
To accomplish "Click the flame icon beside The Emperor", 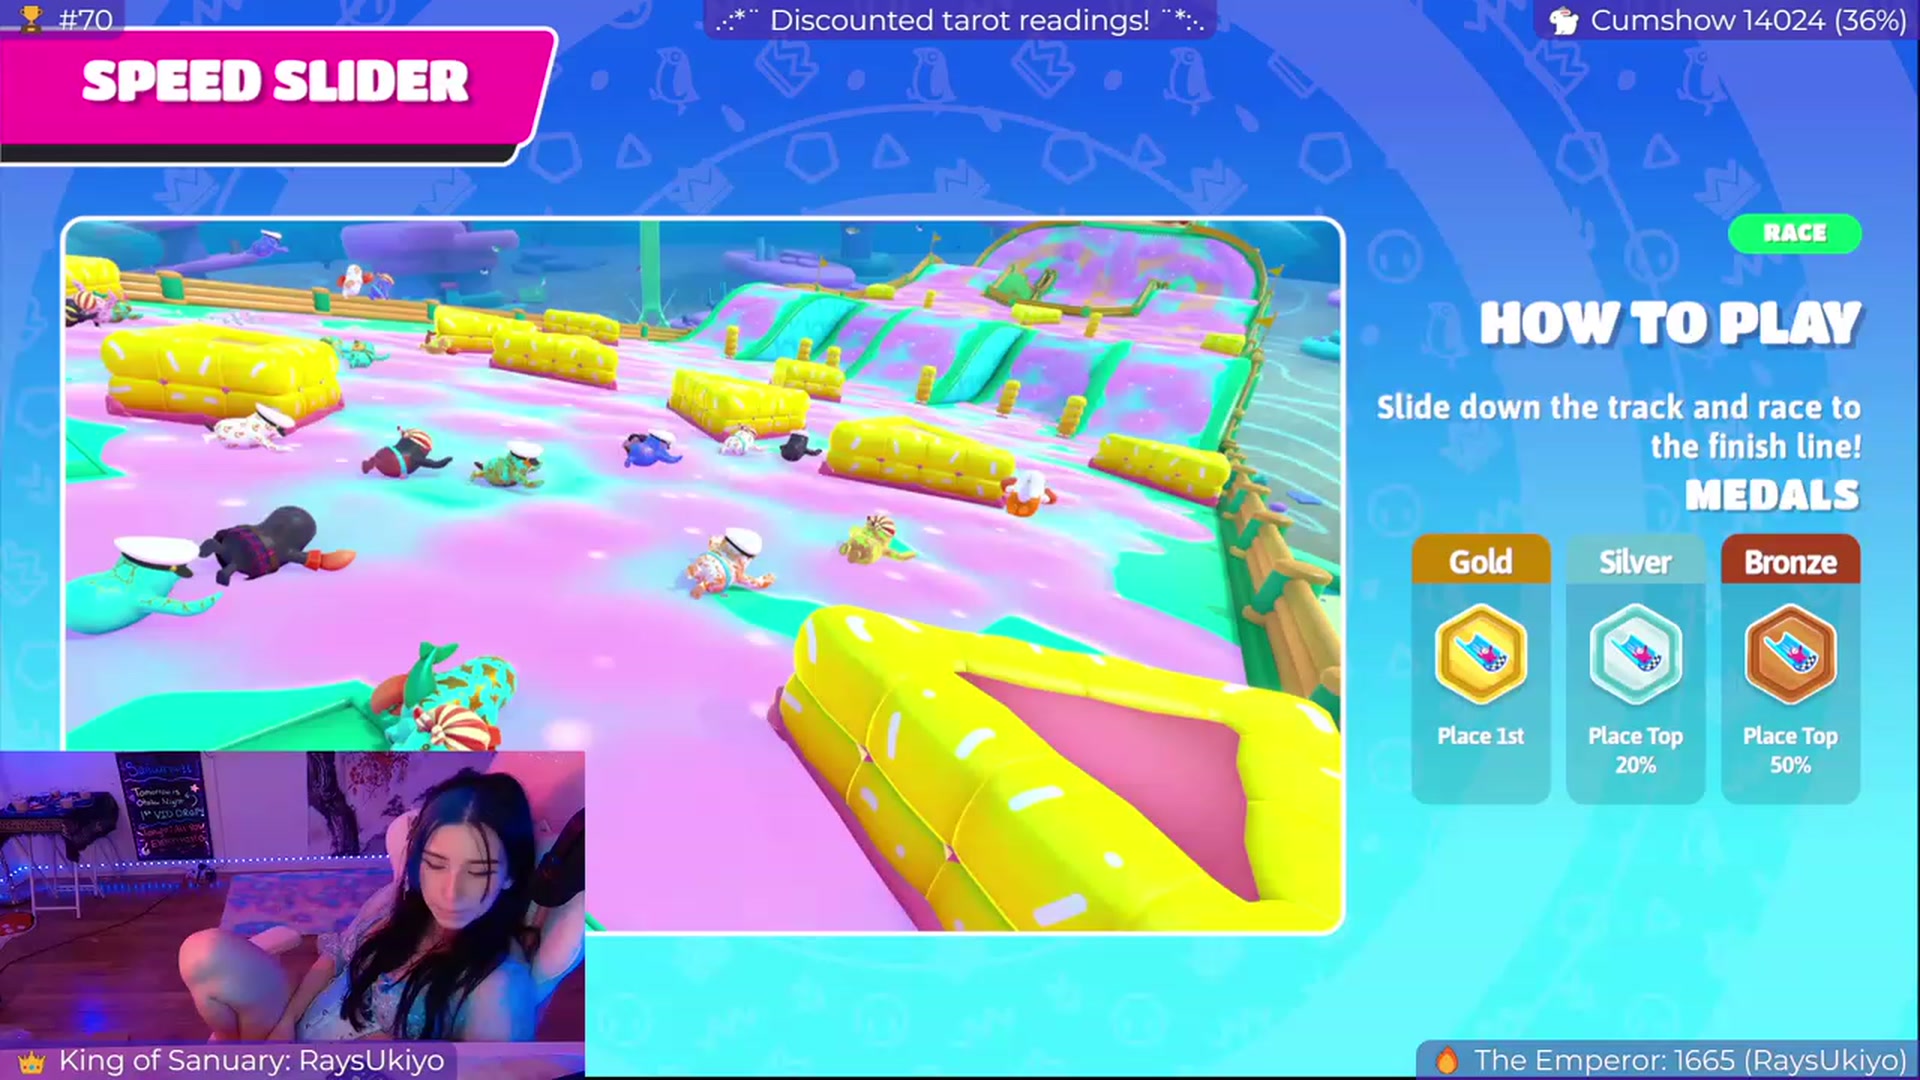I will [1446, 1060].
